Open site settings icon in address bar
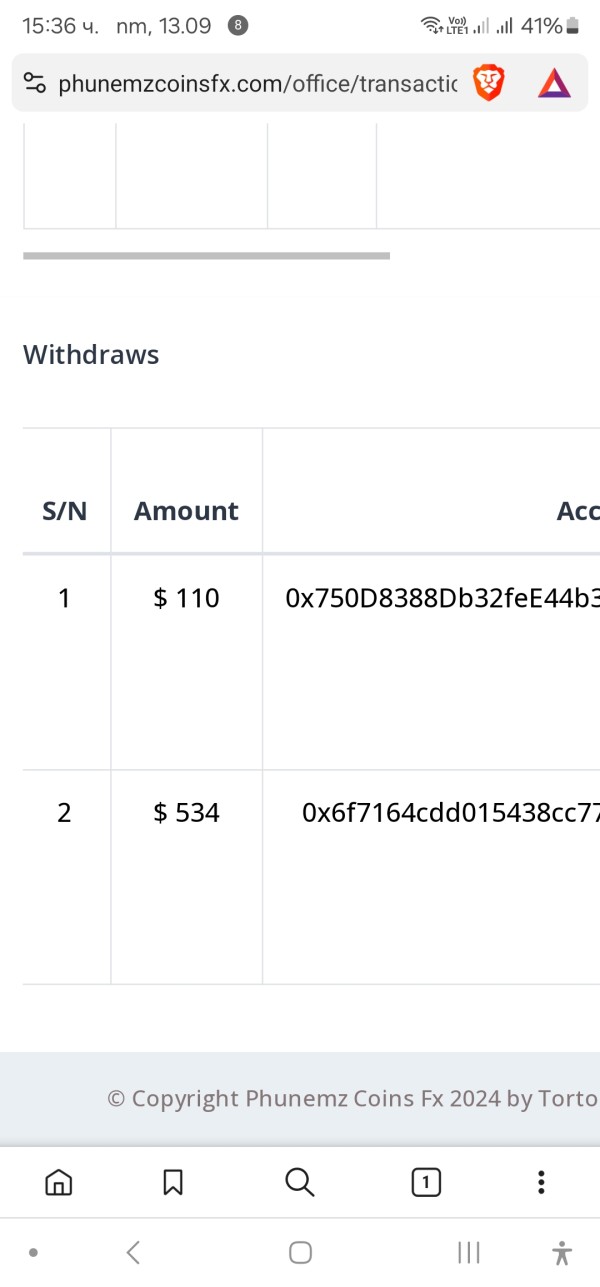 pos(35,83)
